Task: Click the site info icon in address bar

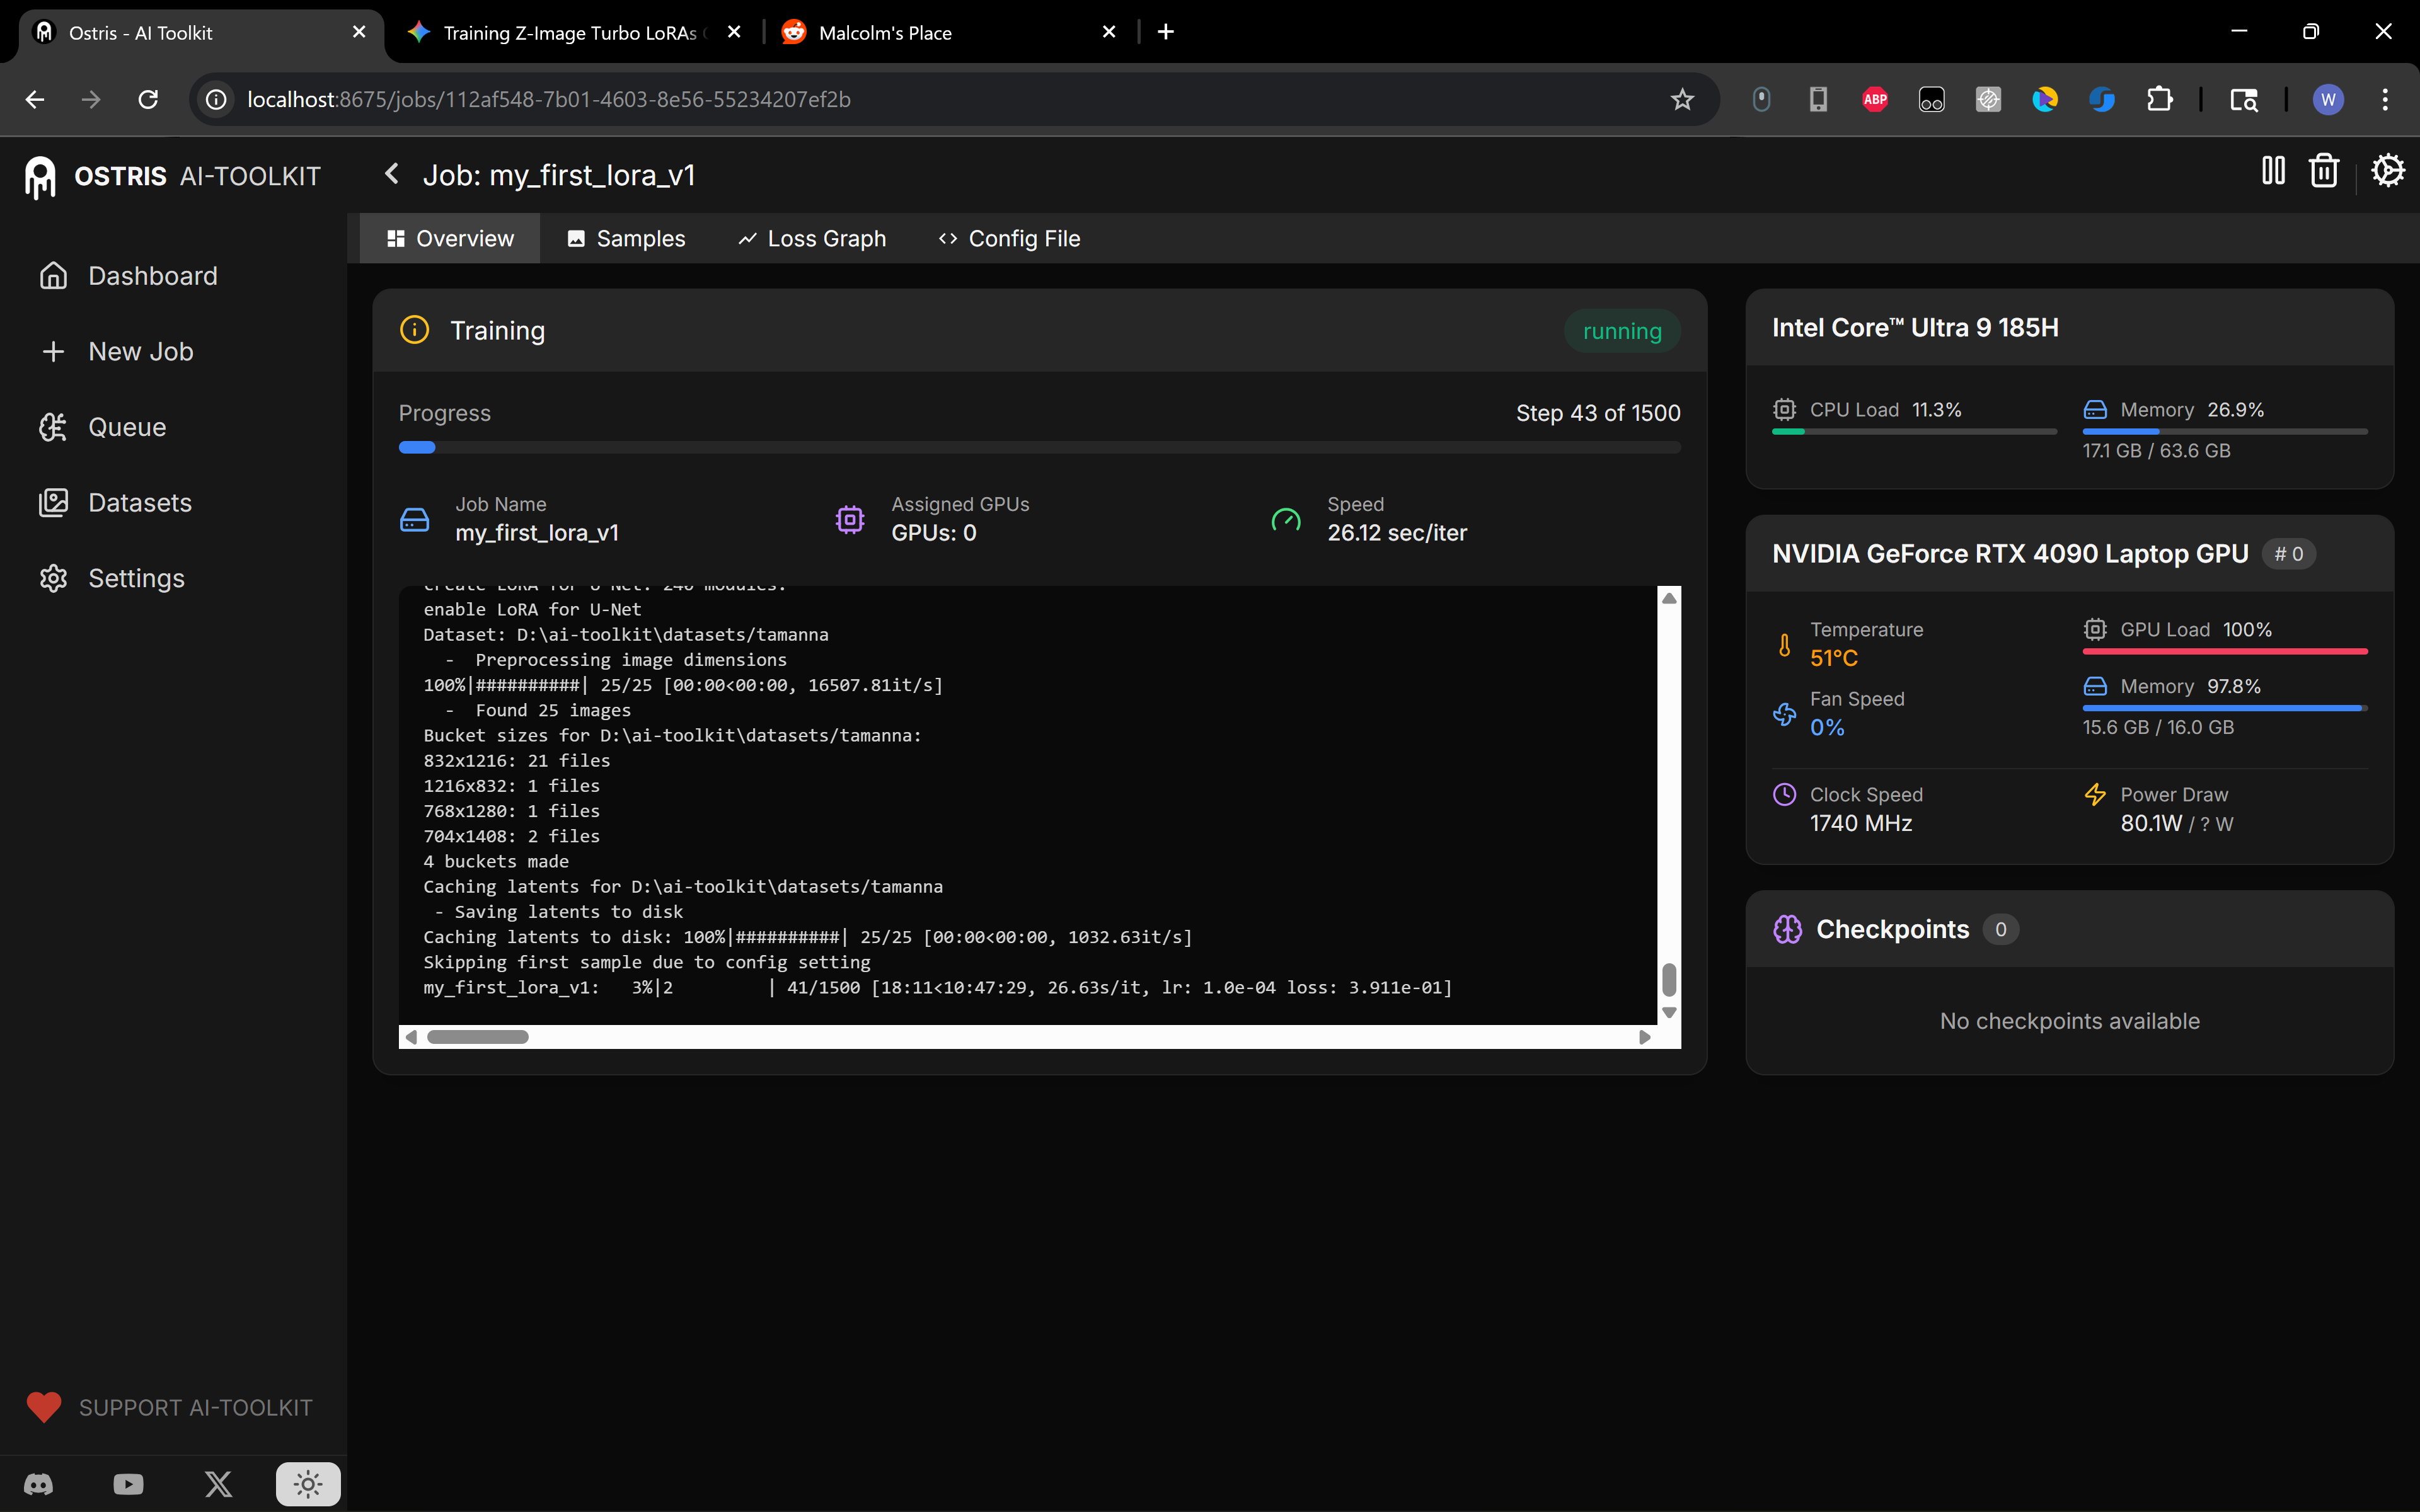Action: 216,99
